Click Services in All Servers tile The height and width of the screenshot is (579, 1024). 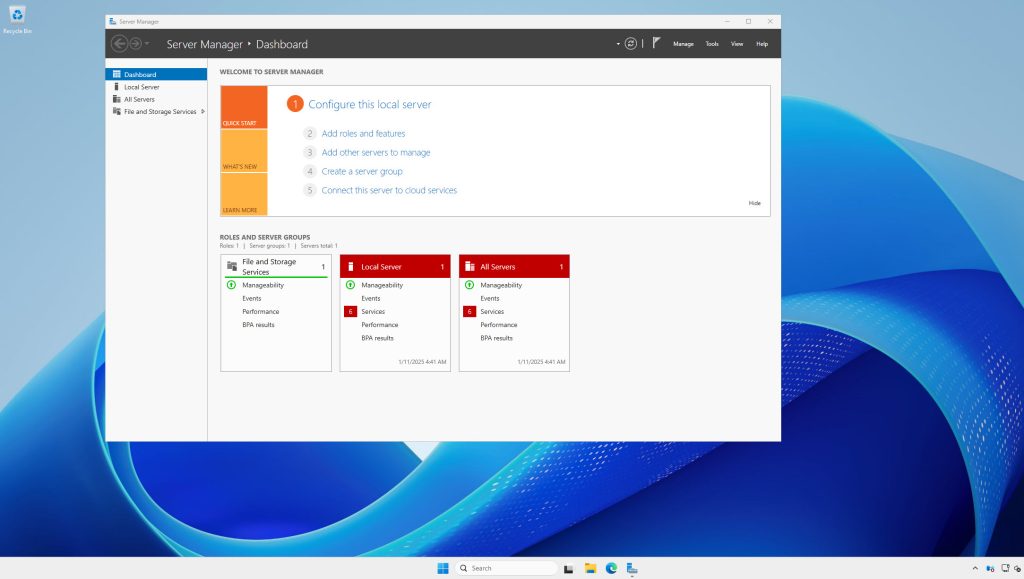click(492, 311)
